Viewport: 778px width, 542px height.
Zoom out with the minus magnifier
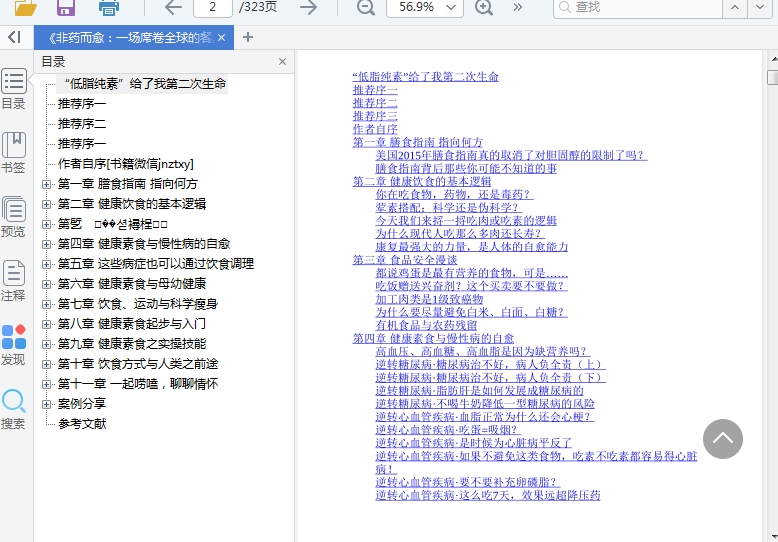[x=366, y=8]
